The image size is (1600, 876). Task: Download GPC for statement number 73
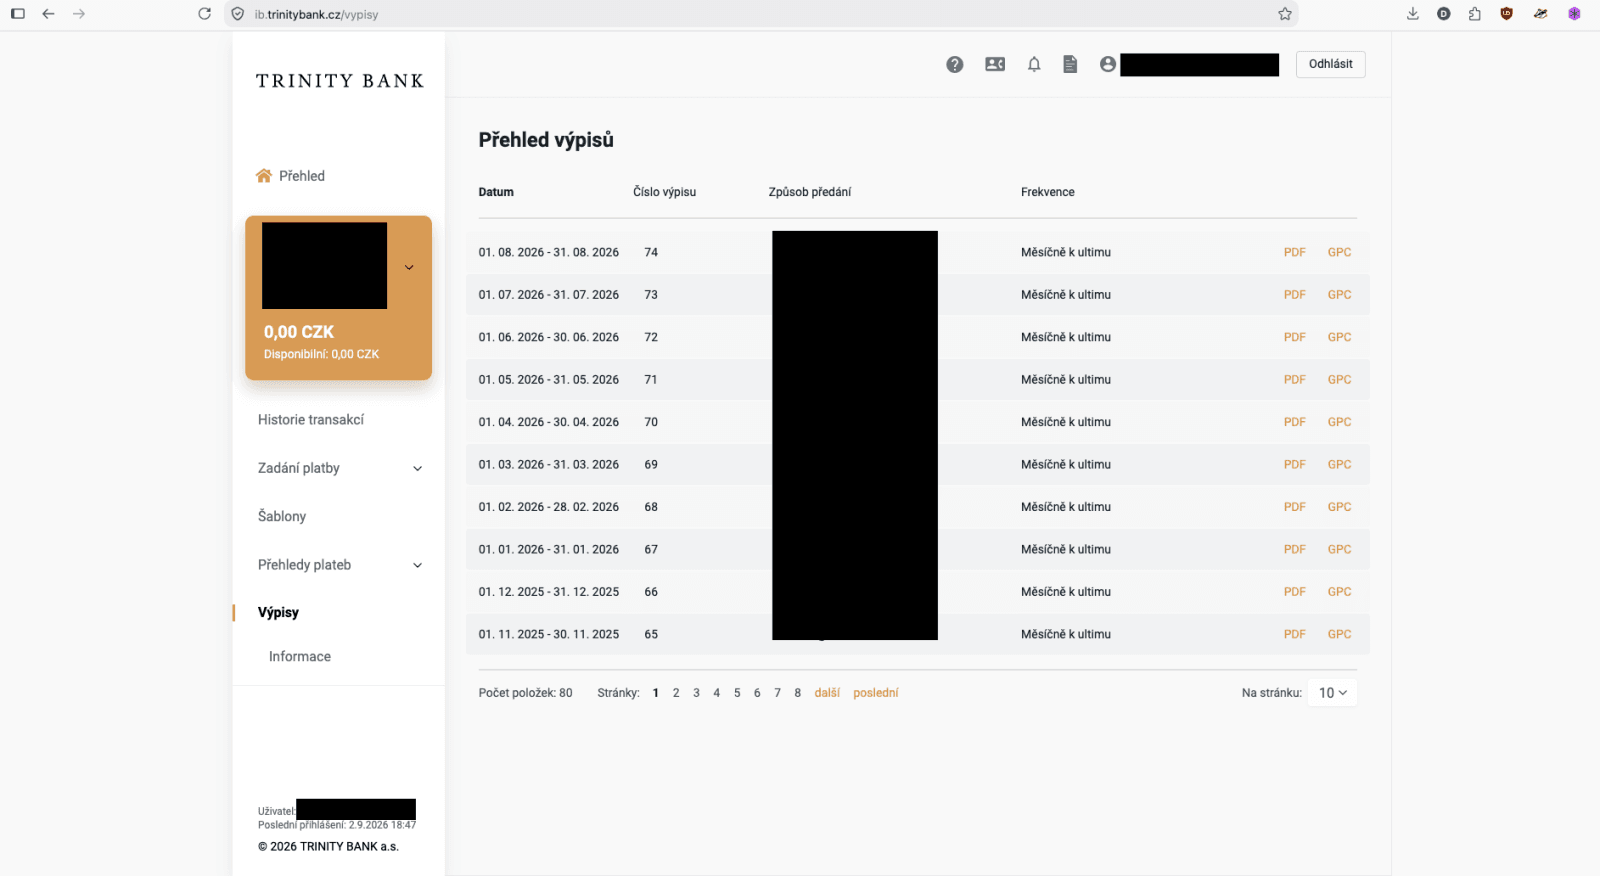point(1340,295)
